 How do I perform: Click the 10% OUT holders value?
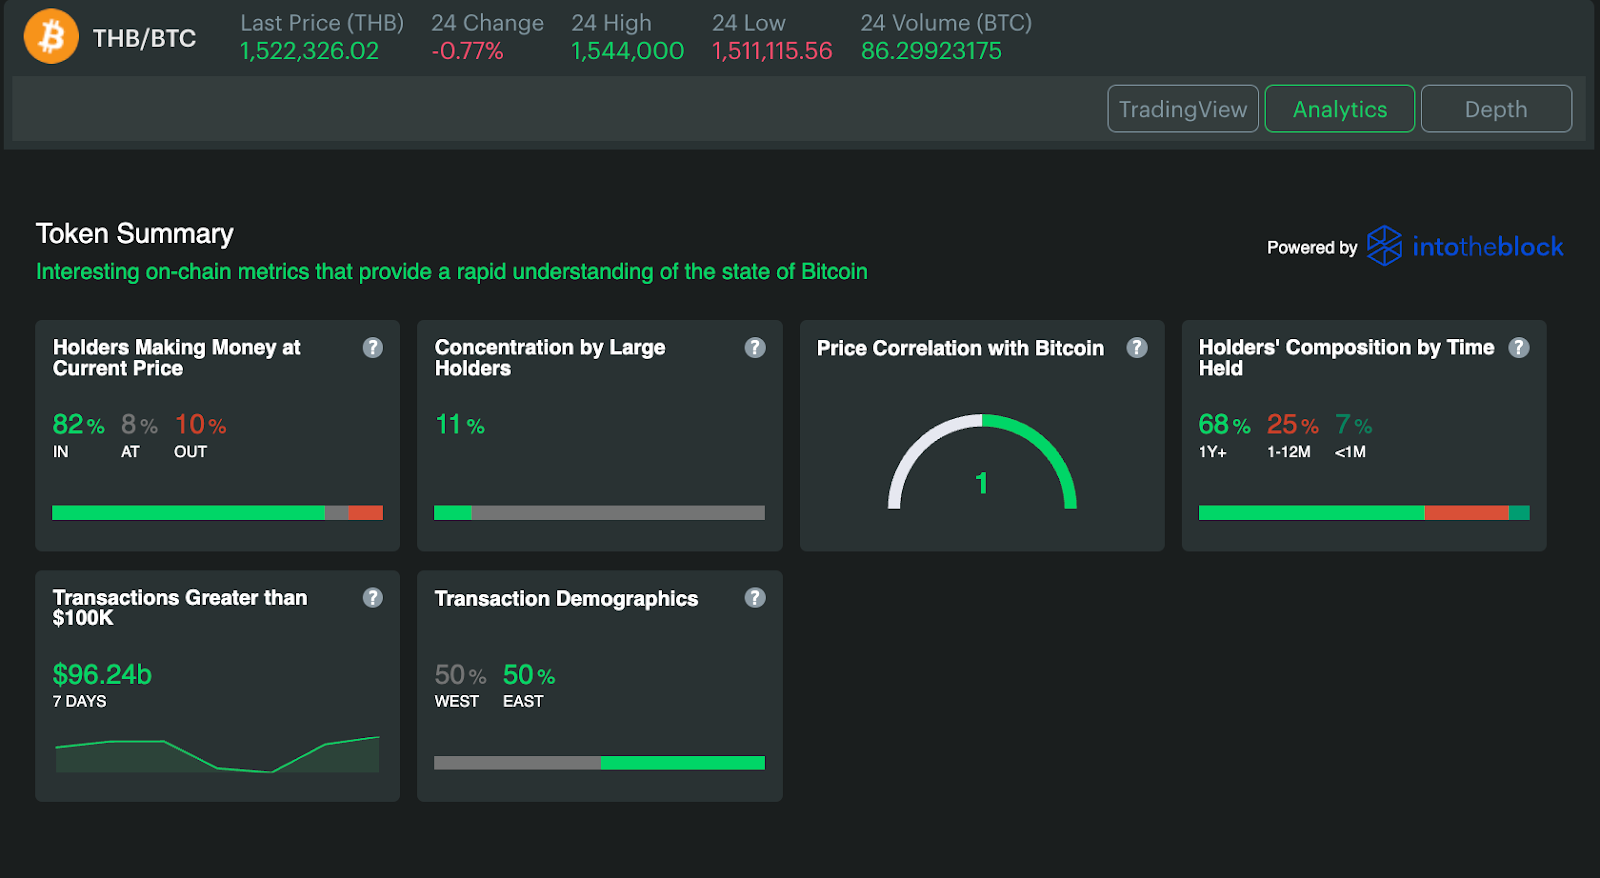click(x=200, y=425)
